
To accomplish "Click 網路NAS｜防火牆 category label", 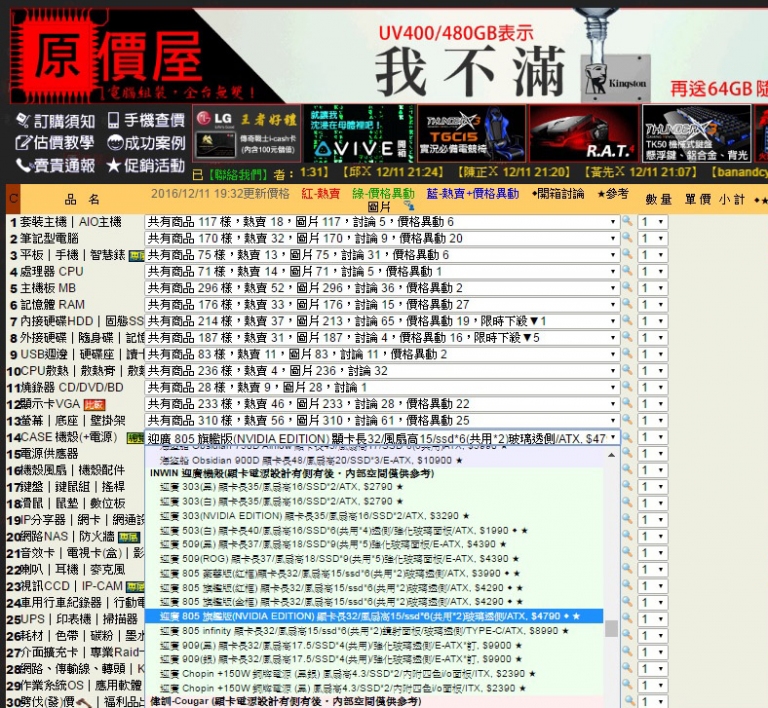I will tap(67, 537).
